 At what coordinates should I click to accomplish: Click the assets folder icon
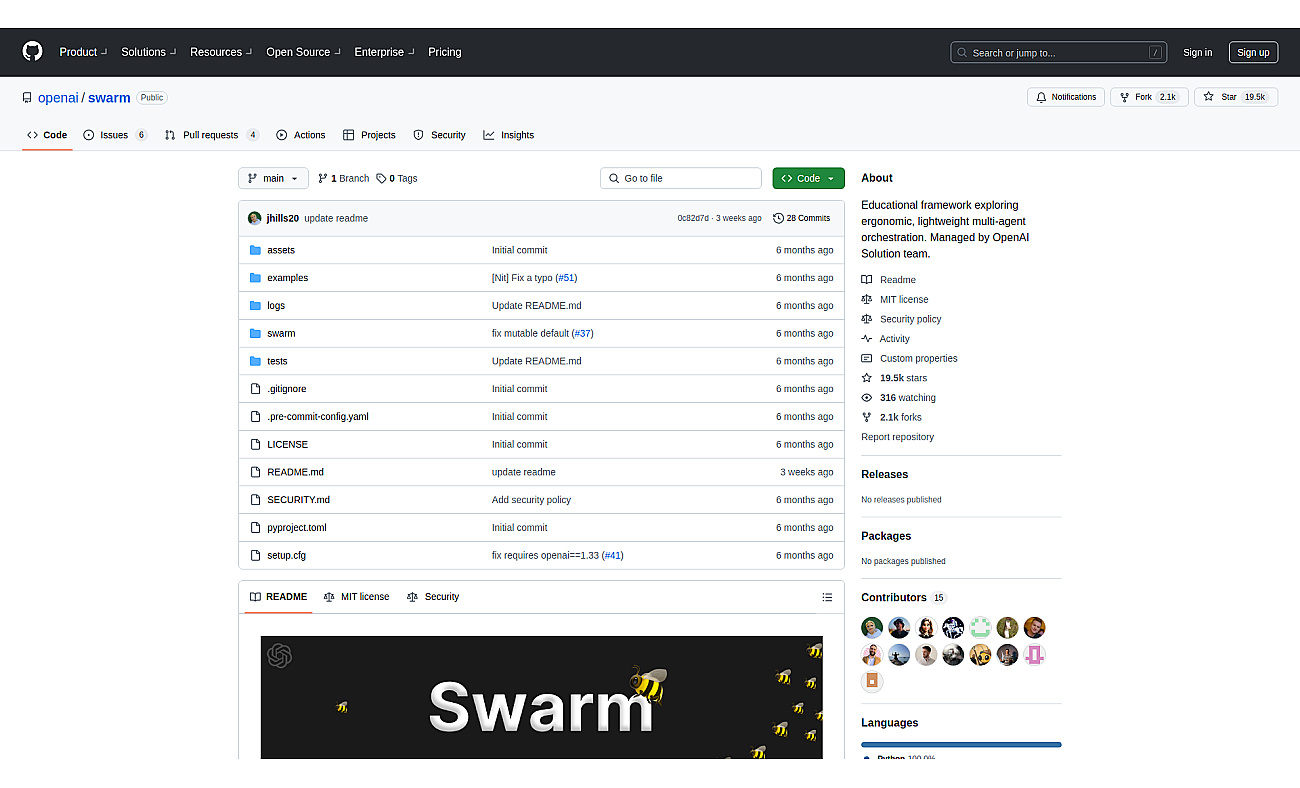click(255, 250)
